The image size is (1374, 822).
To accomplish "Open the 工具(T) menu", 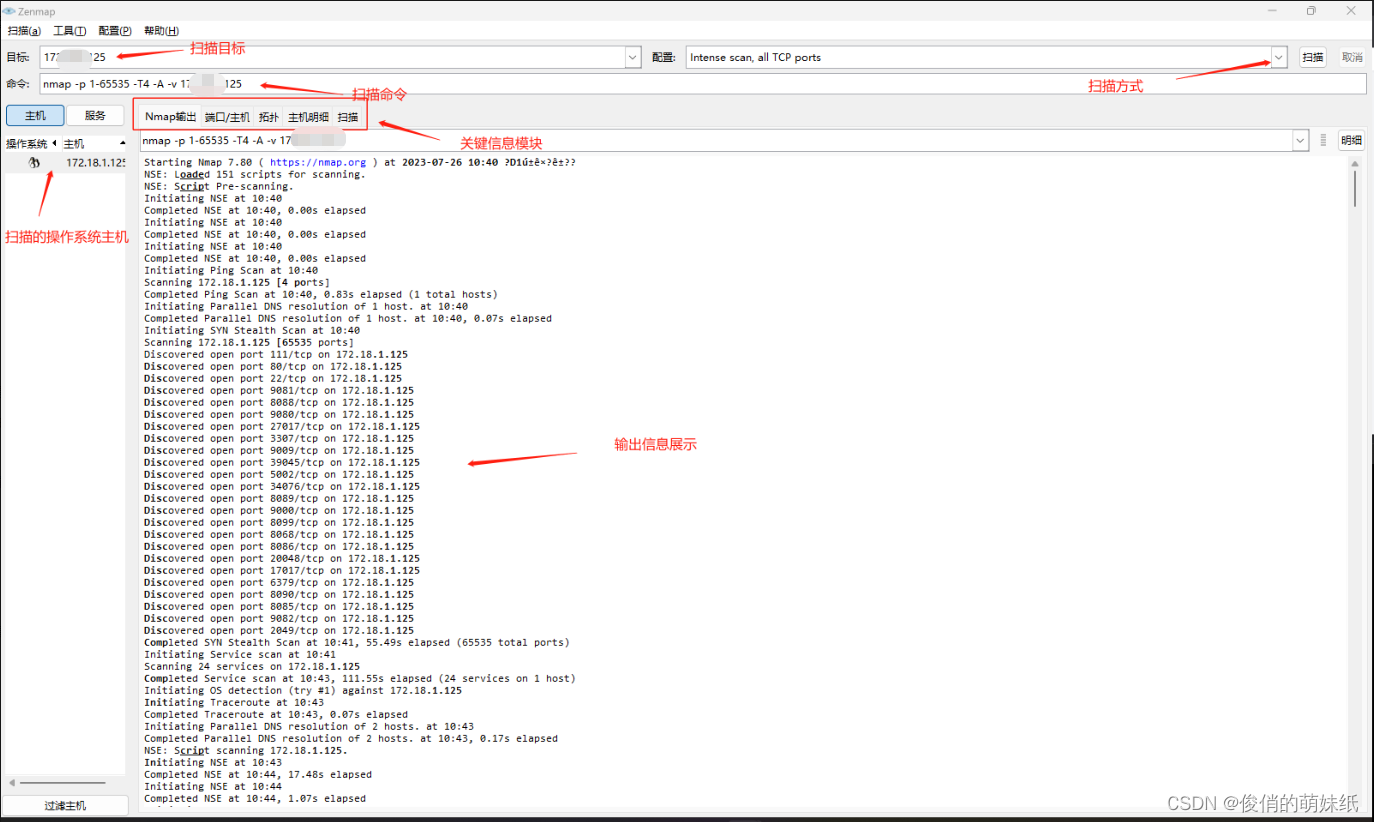I will pyautogui.click(x=70, y=31).
